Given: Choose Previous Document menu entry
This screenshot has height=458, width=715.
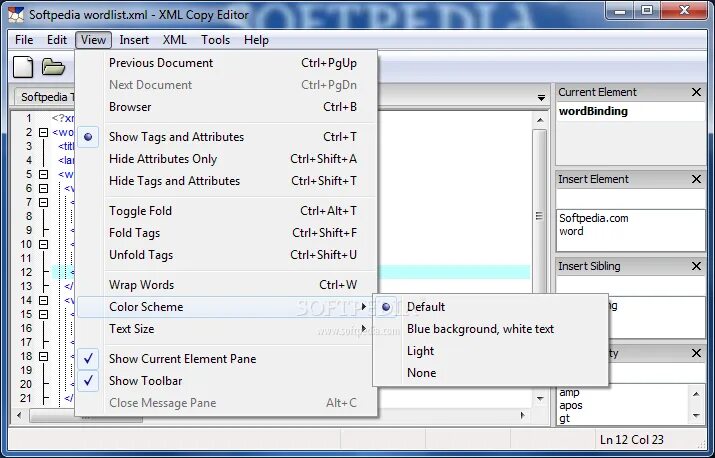Looking at the screenshot, I should (x=227, y=63).
